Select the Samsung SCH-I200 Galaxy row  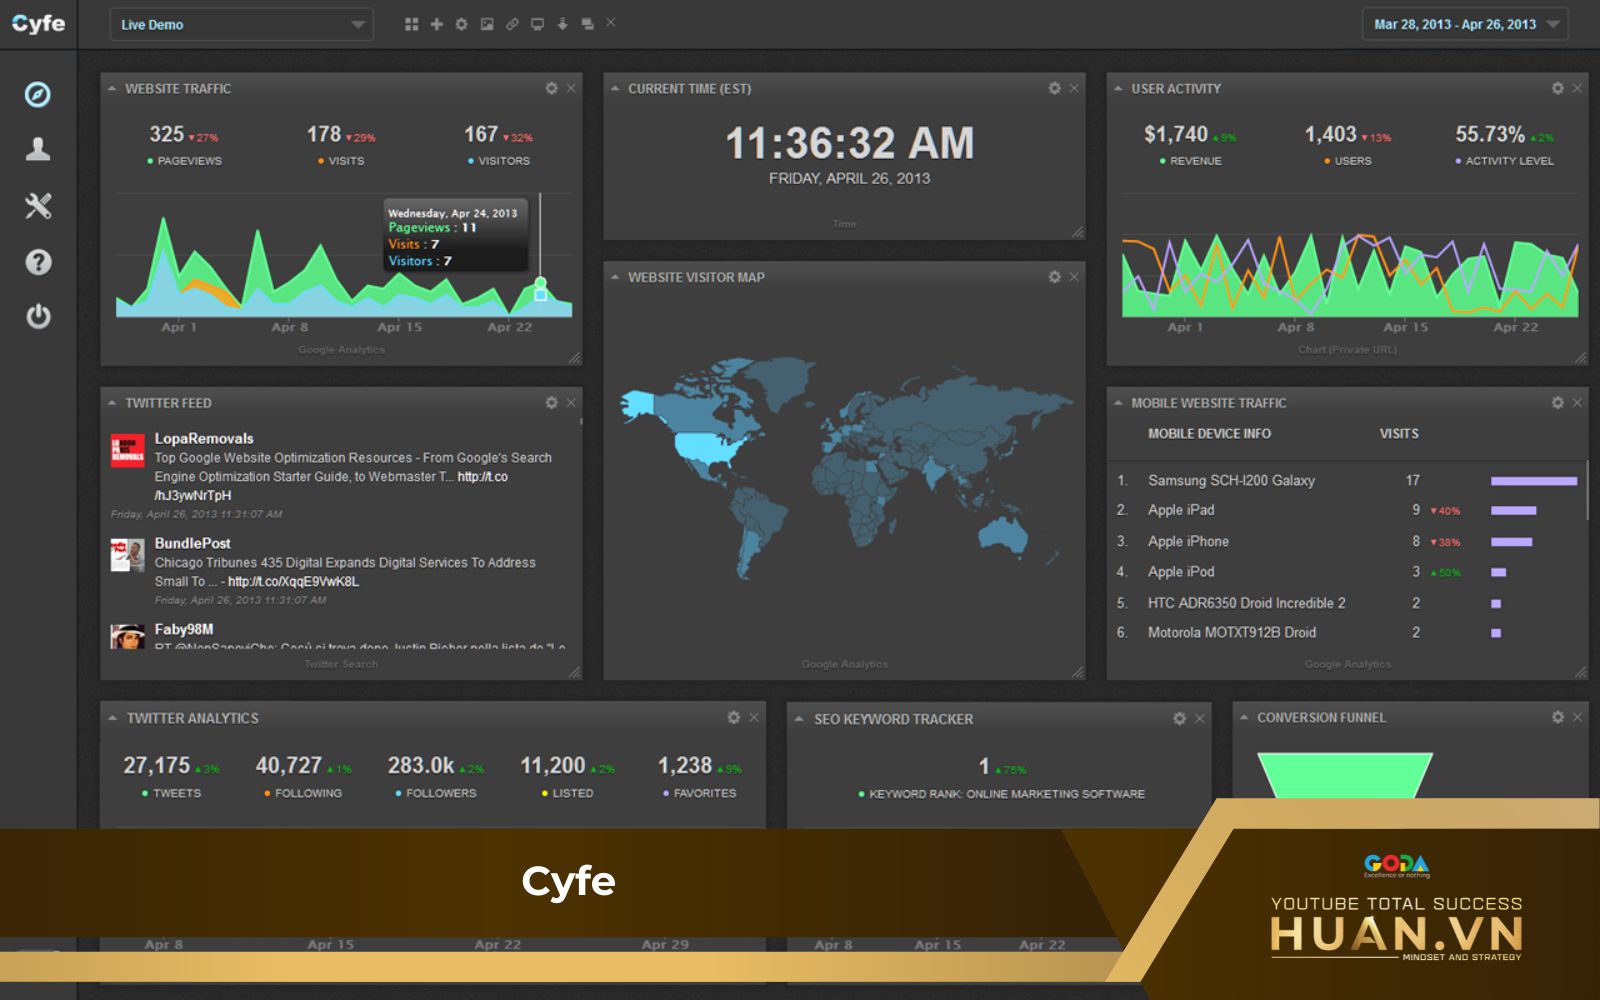(x=1347, y=481)
